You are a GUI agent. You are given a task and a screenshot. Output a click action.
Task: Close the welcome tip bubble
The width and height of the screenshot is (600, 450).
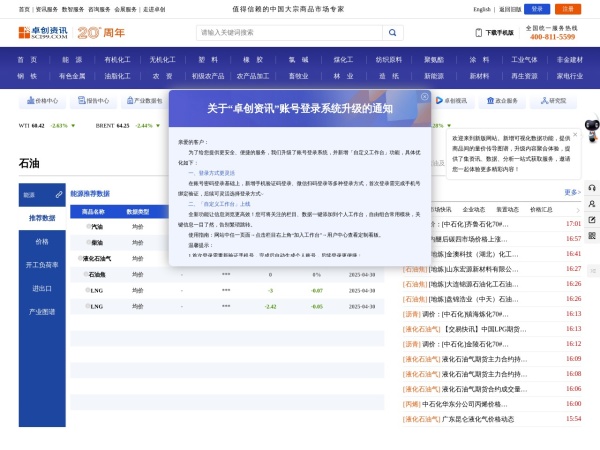pos(575,134)
